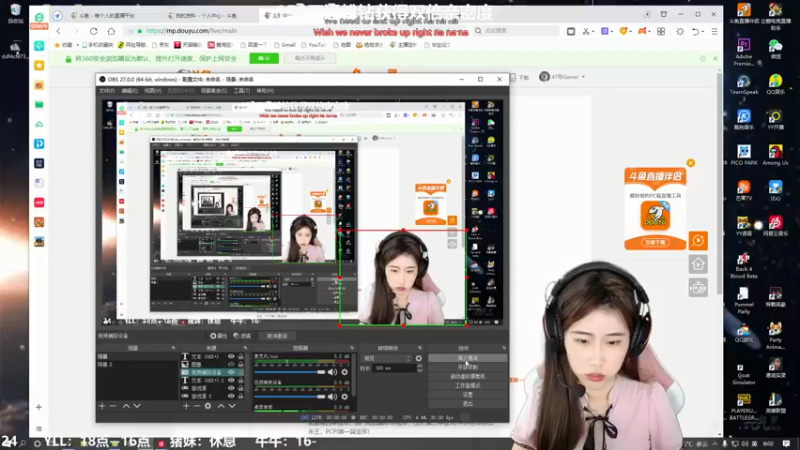Mute the 视频捕获设备 speaker icon in mixer
Viewport: 800px width, 450px height.
332,396
